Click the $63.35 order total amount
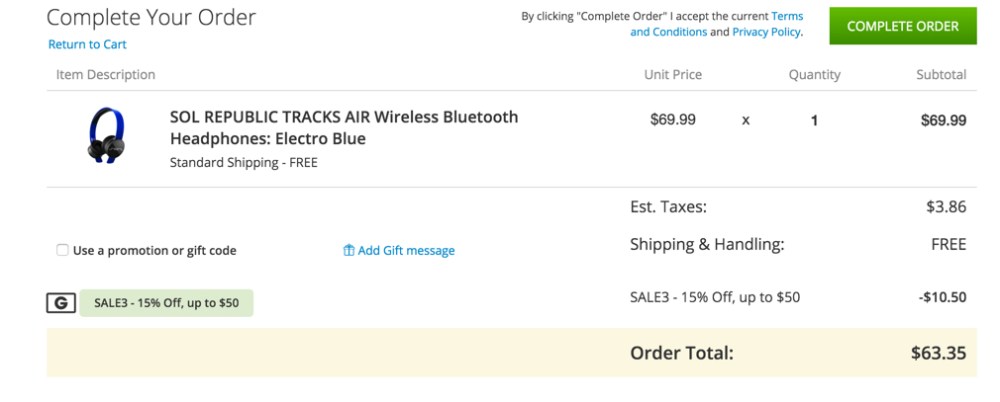This screenshot has height=402, width=1000. (938, 353)
